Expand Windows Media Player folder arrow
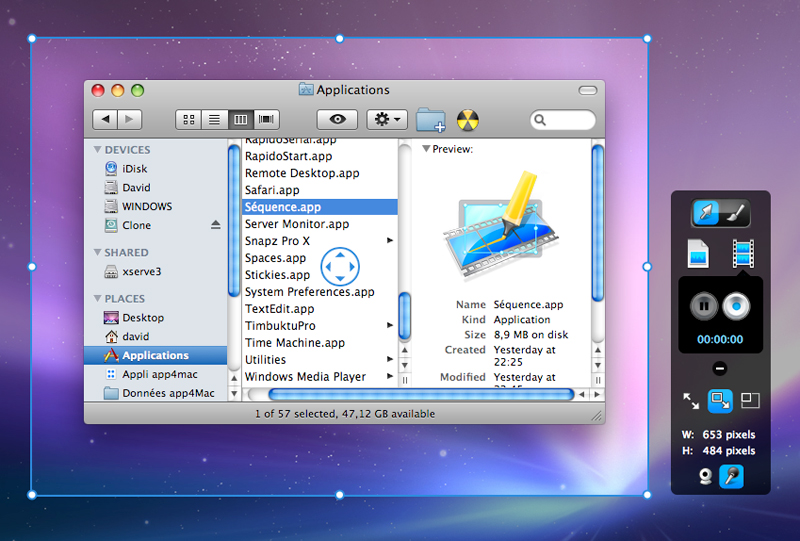Viewport: 800px width, 541px height. (390, 376)
